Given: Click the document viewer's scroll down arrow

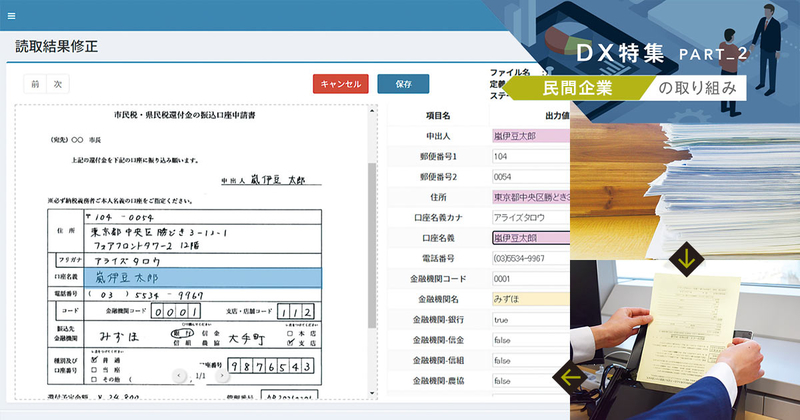Looking at the screenshot, I should click(x=372, y=393).
